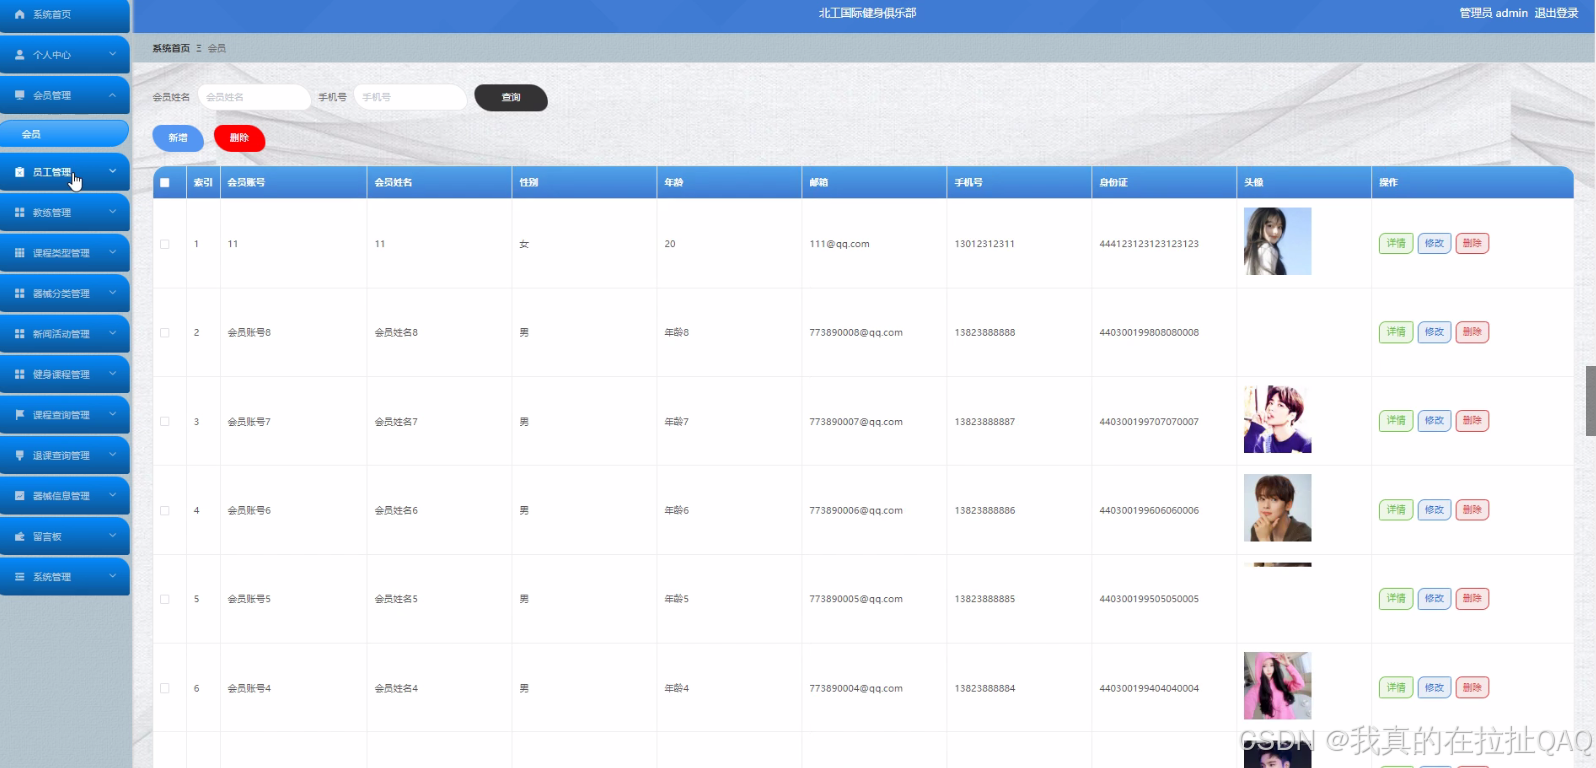Image resolution: width=1596 pixels, height=768 pixels.
Task: Click the grid icon beside 器械分类管理
Action: (19, 294)
